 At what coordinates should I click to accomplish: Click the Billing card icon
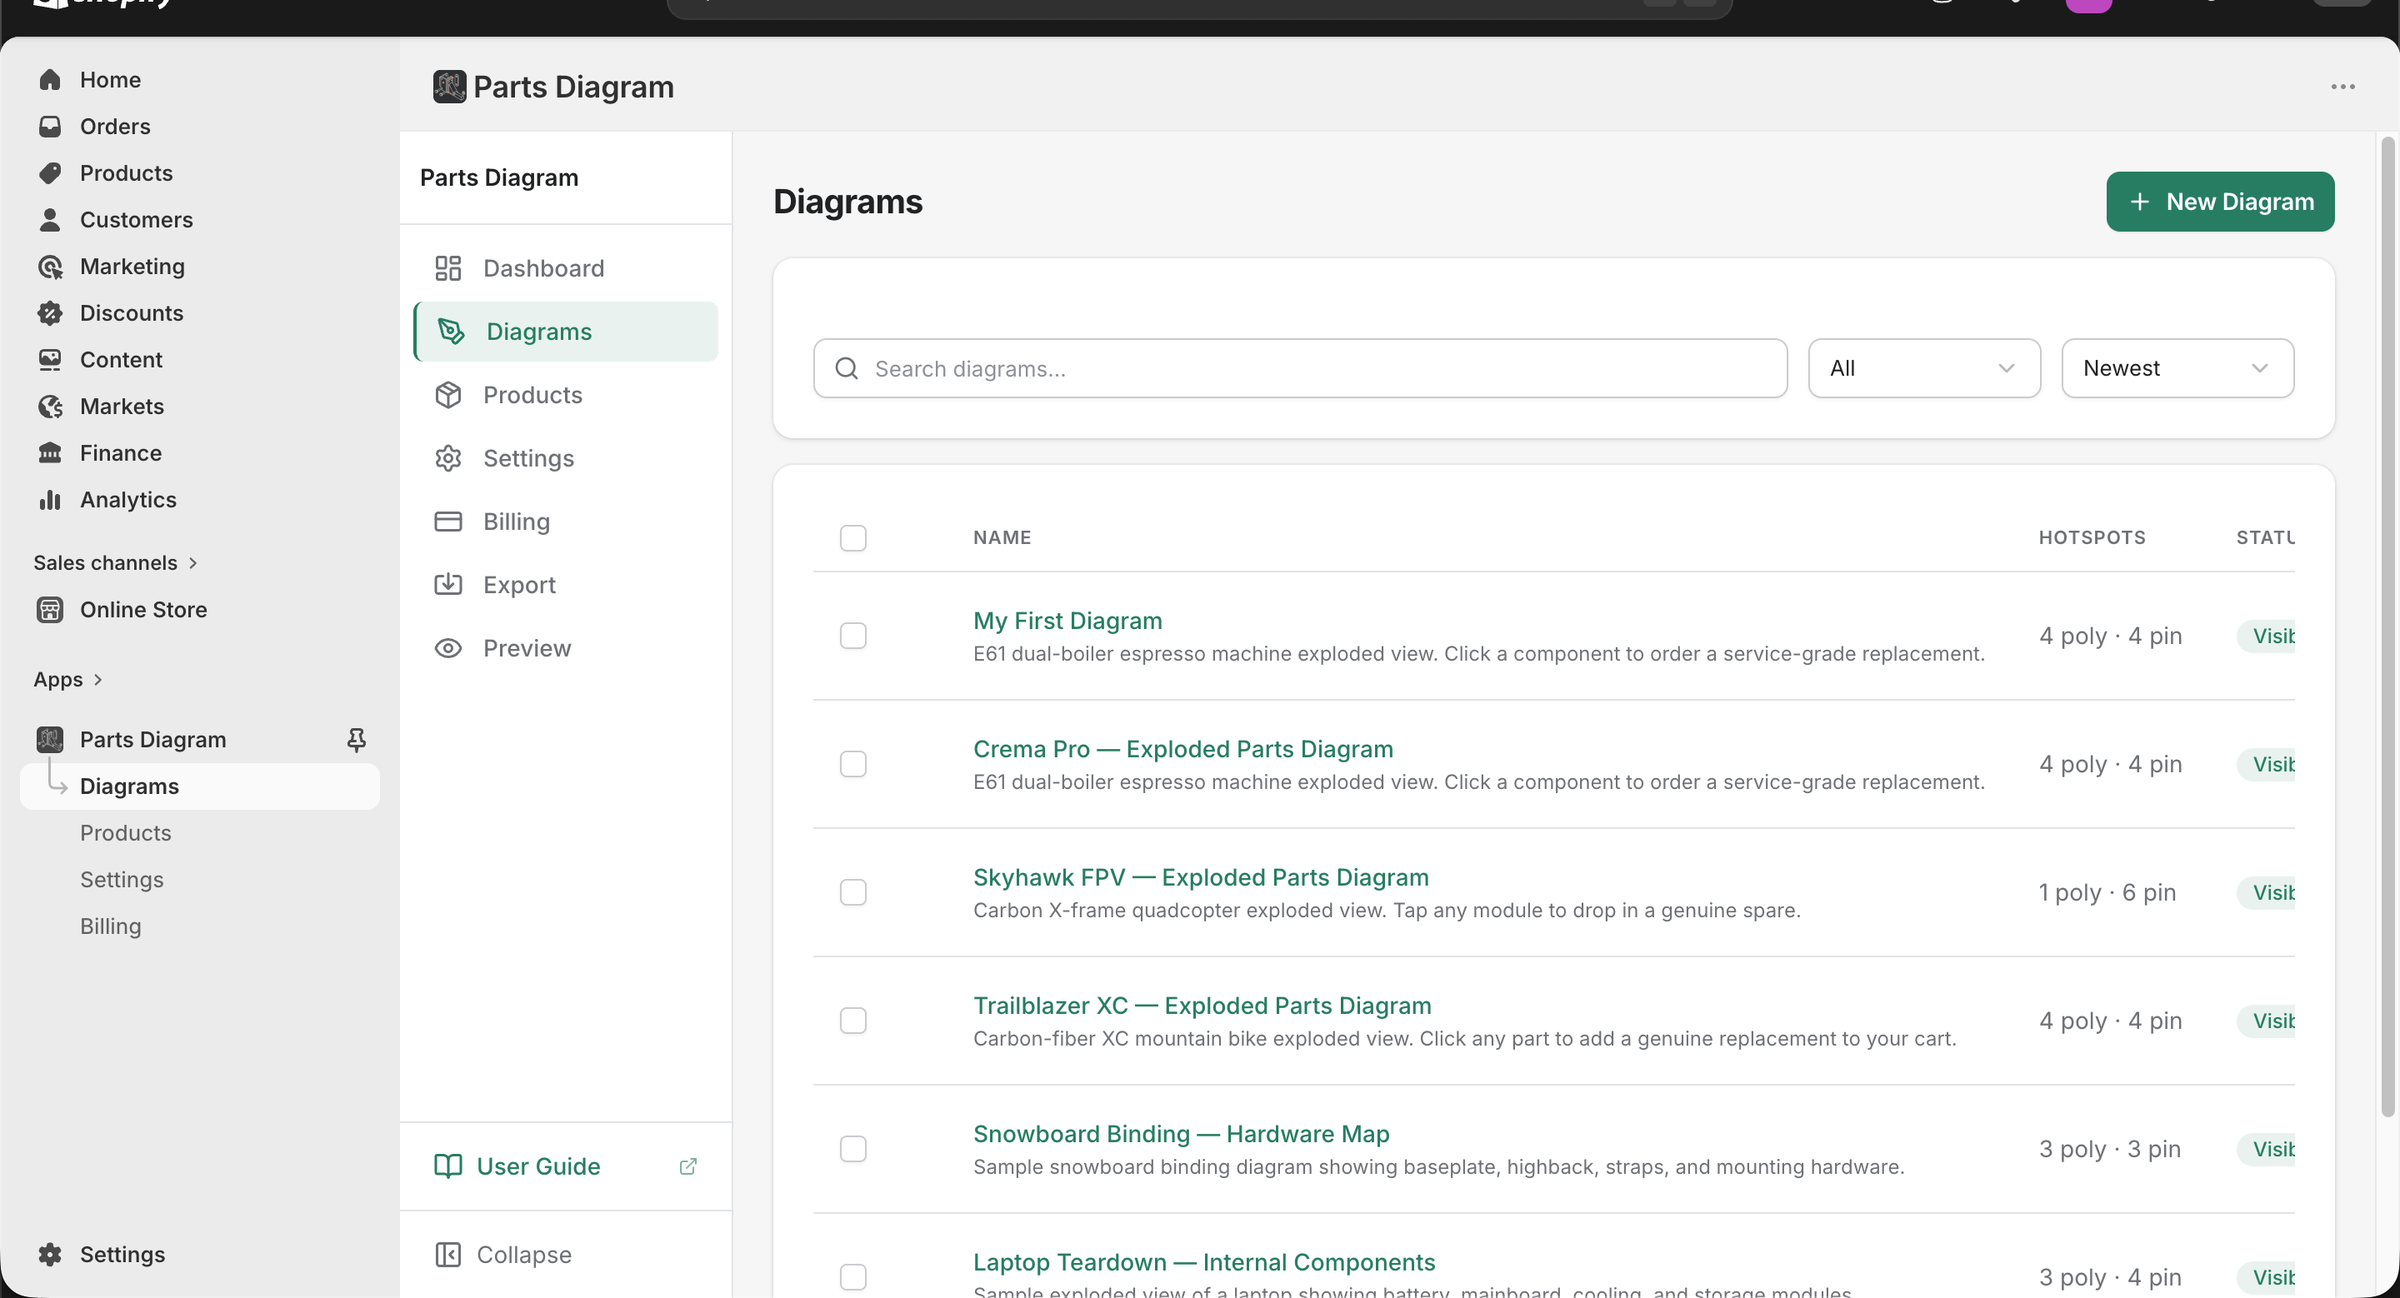[x=448, y=522]
